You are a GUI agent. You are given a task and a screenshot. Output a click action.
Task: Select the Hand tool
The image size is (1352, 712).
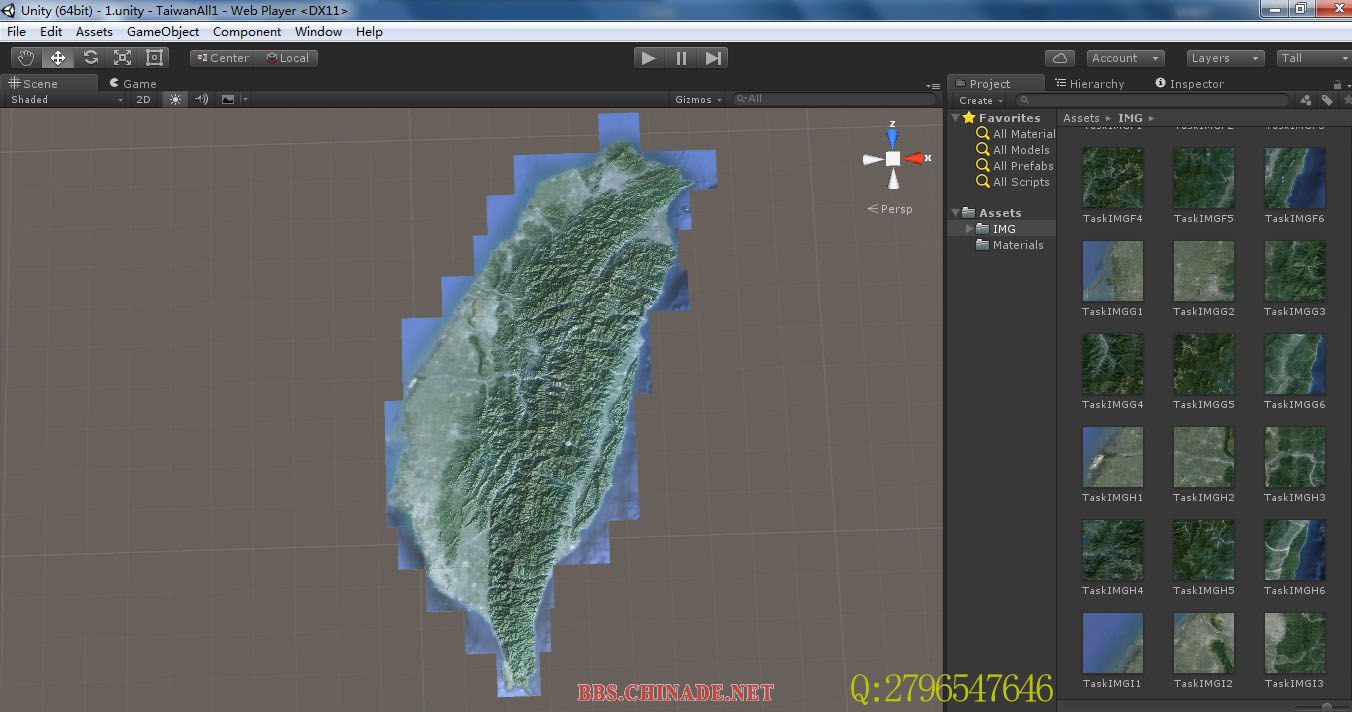click(x=26, y=58)
